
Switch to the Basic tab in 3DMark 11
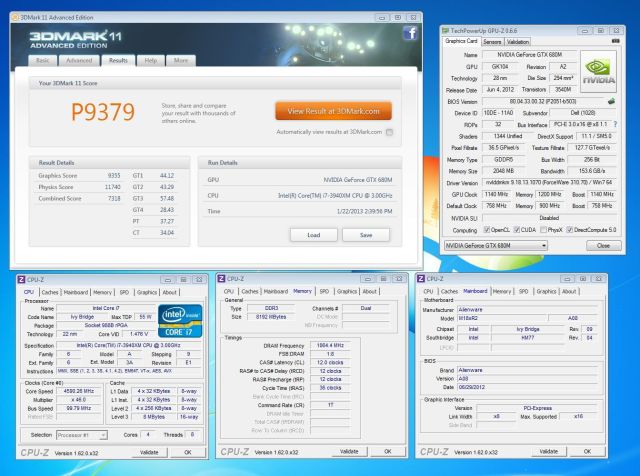42,60
